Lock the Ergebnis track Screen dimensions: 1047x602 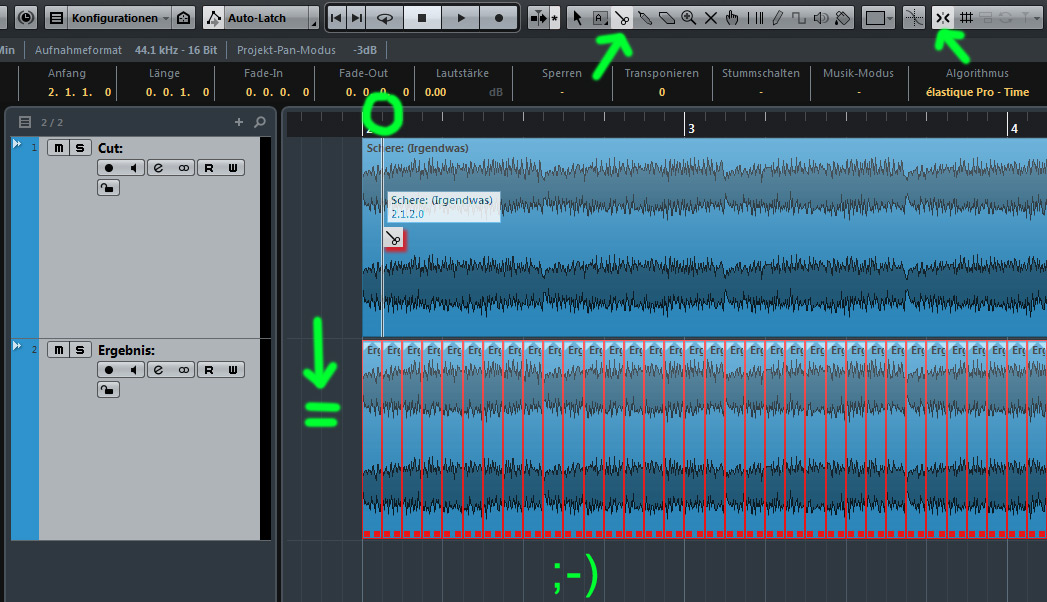click(108, 390)
